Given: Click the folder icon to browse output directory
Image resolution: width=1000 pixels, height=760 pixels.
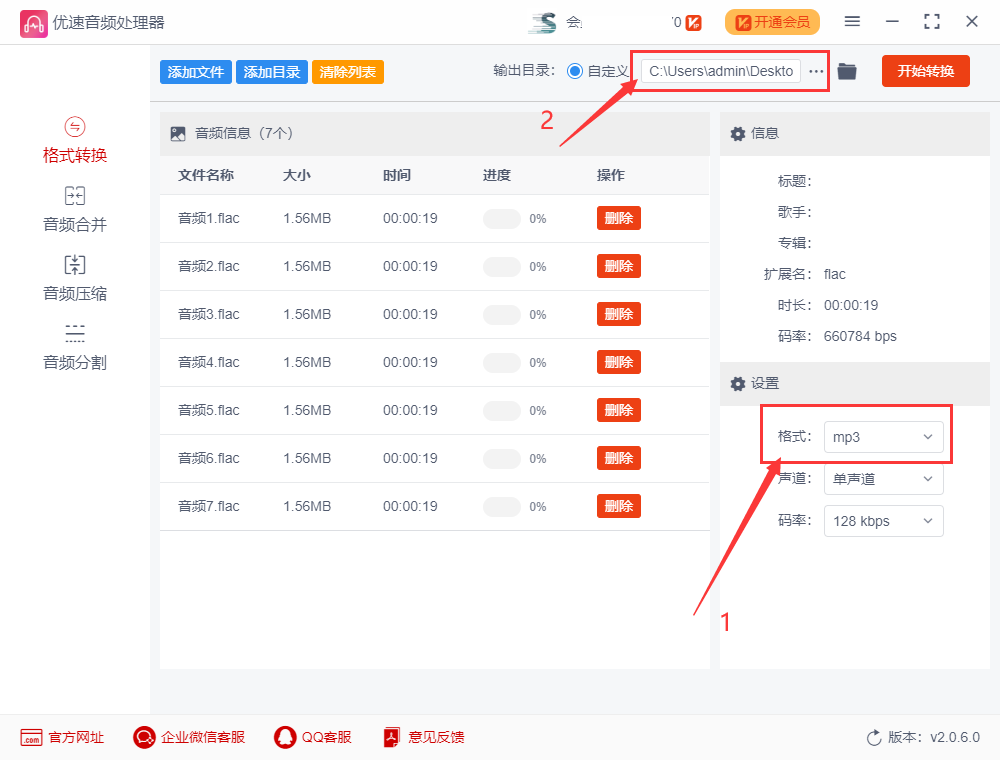Looking at the screenshot, I should [x=846, y=71].
